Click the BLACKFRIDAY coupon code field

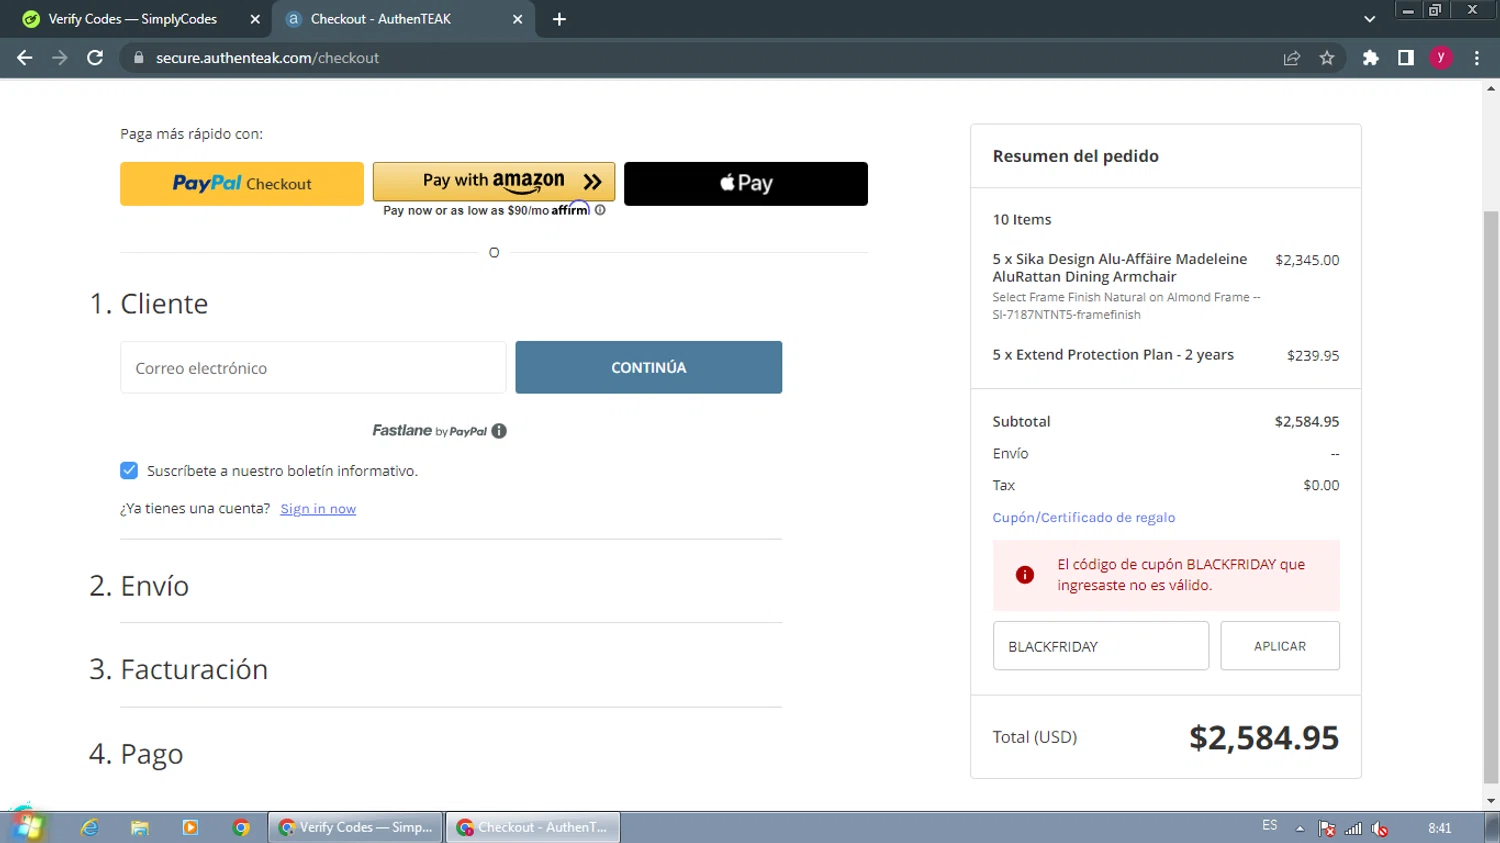[1101, 646]
